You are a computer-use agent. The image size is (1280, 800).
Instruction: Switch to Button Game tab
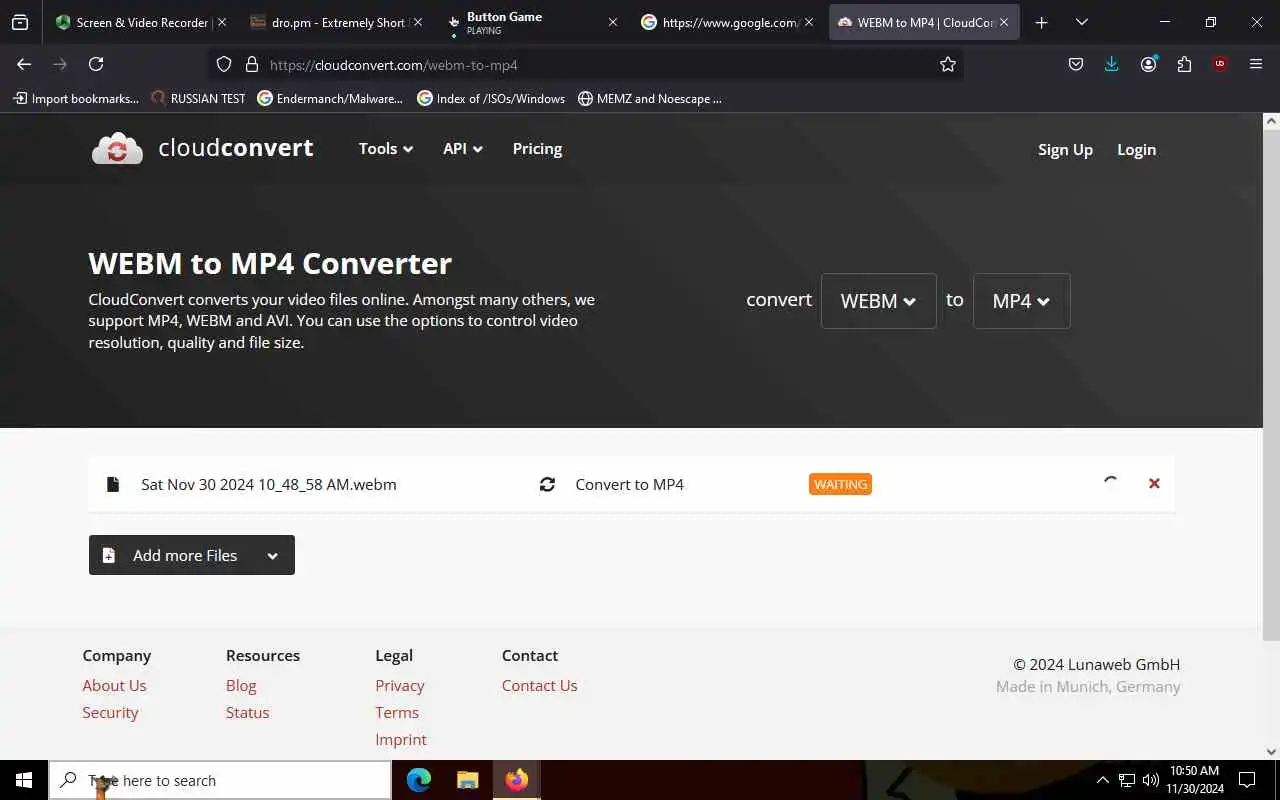520,22
